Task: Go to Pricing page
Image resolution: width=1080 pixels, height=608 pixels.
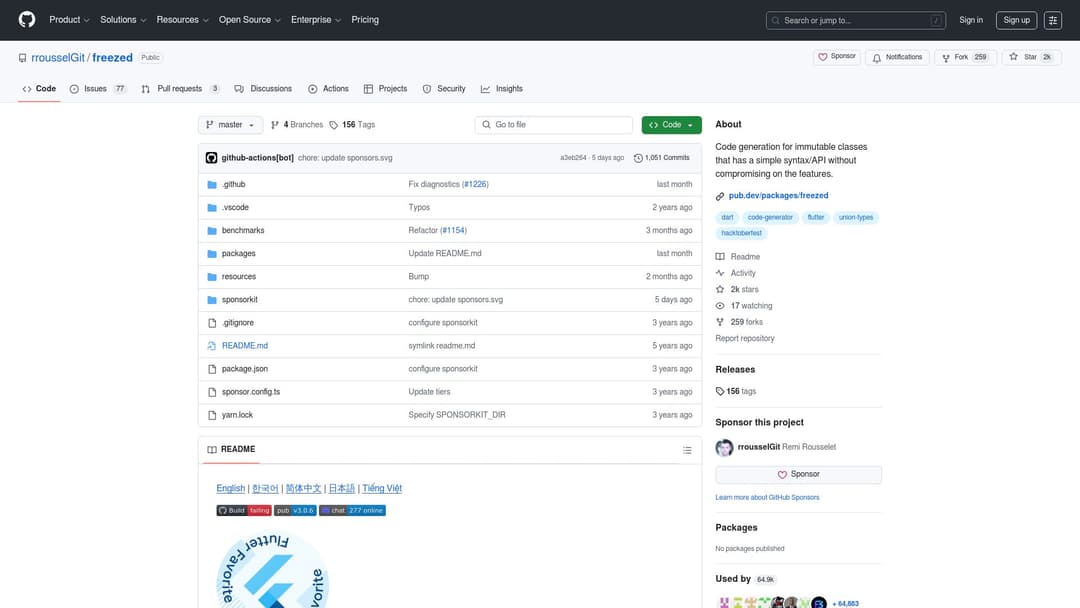Action: 365,20
